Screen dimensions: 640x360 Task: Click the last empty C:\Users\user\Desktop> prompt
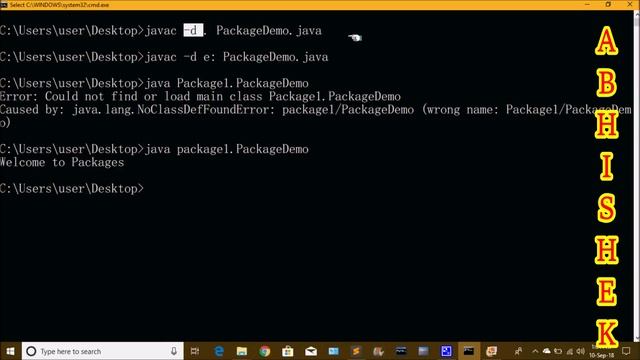pyautogui.click(x=72, y=189)
